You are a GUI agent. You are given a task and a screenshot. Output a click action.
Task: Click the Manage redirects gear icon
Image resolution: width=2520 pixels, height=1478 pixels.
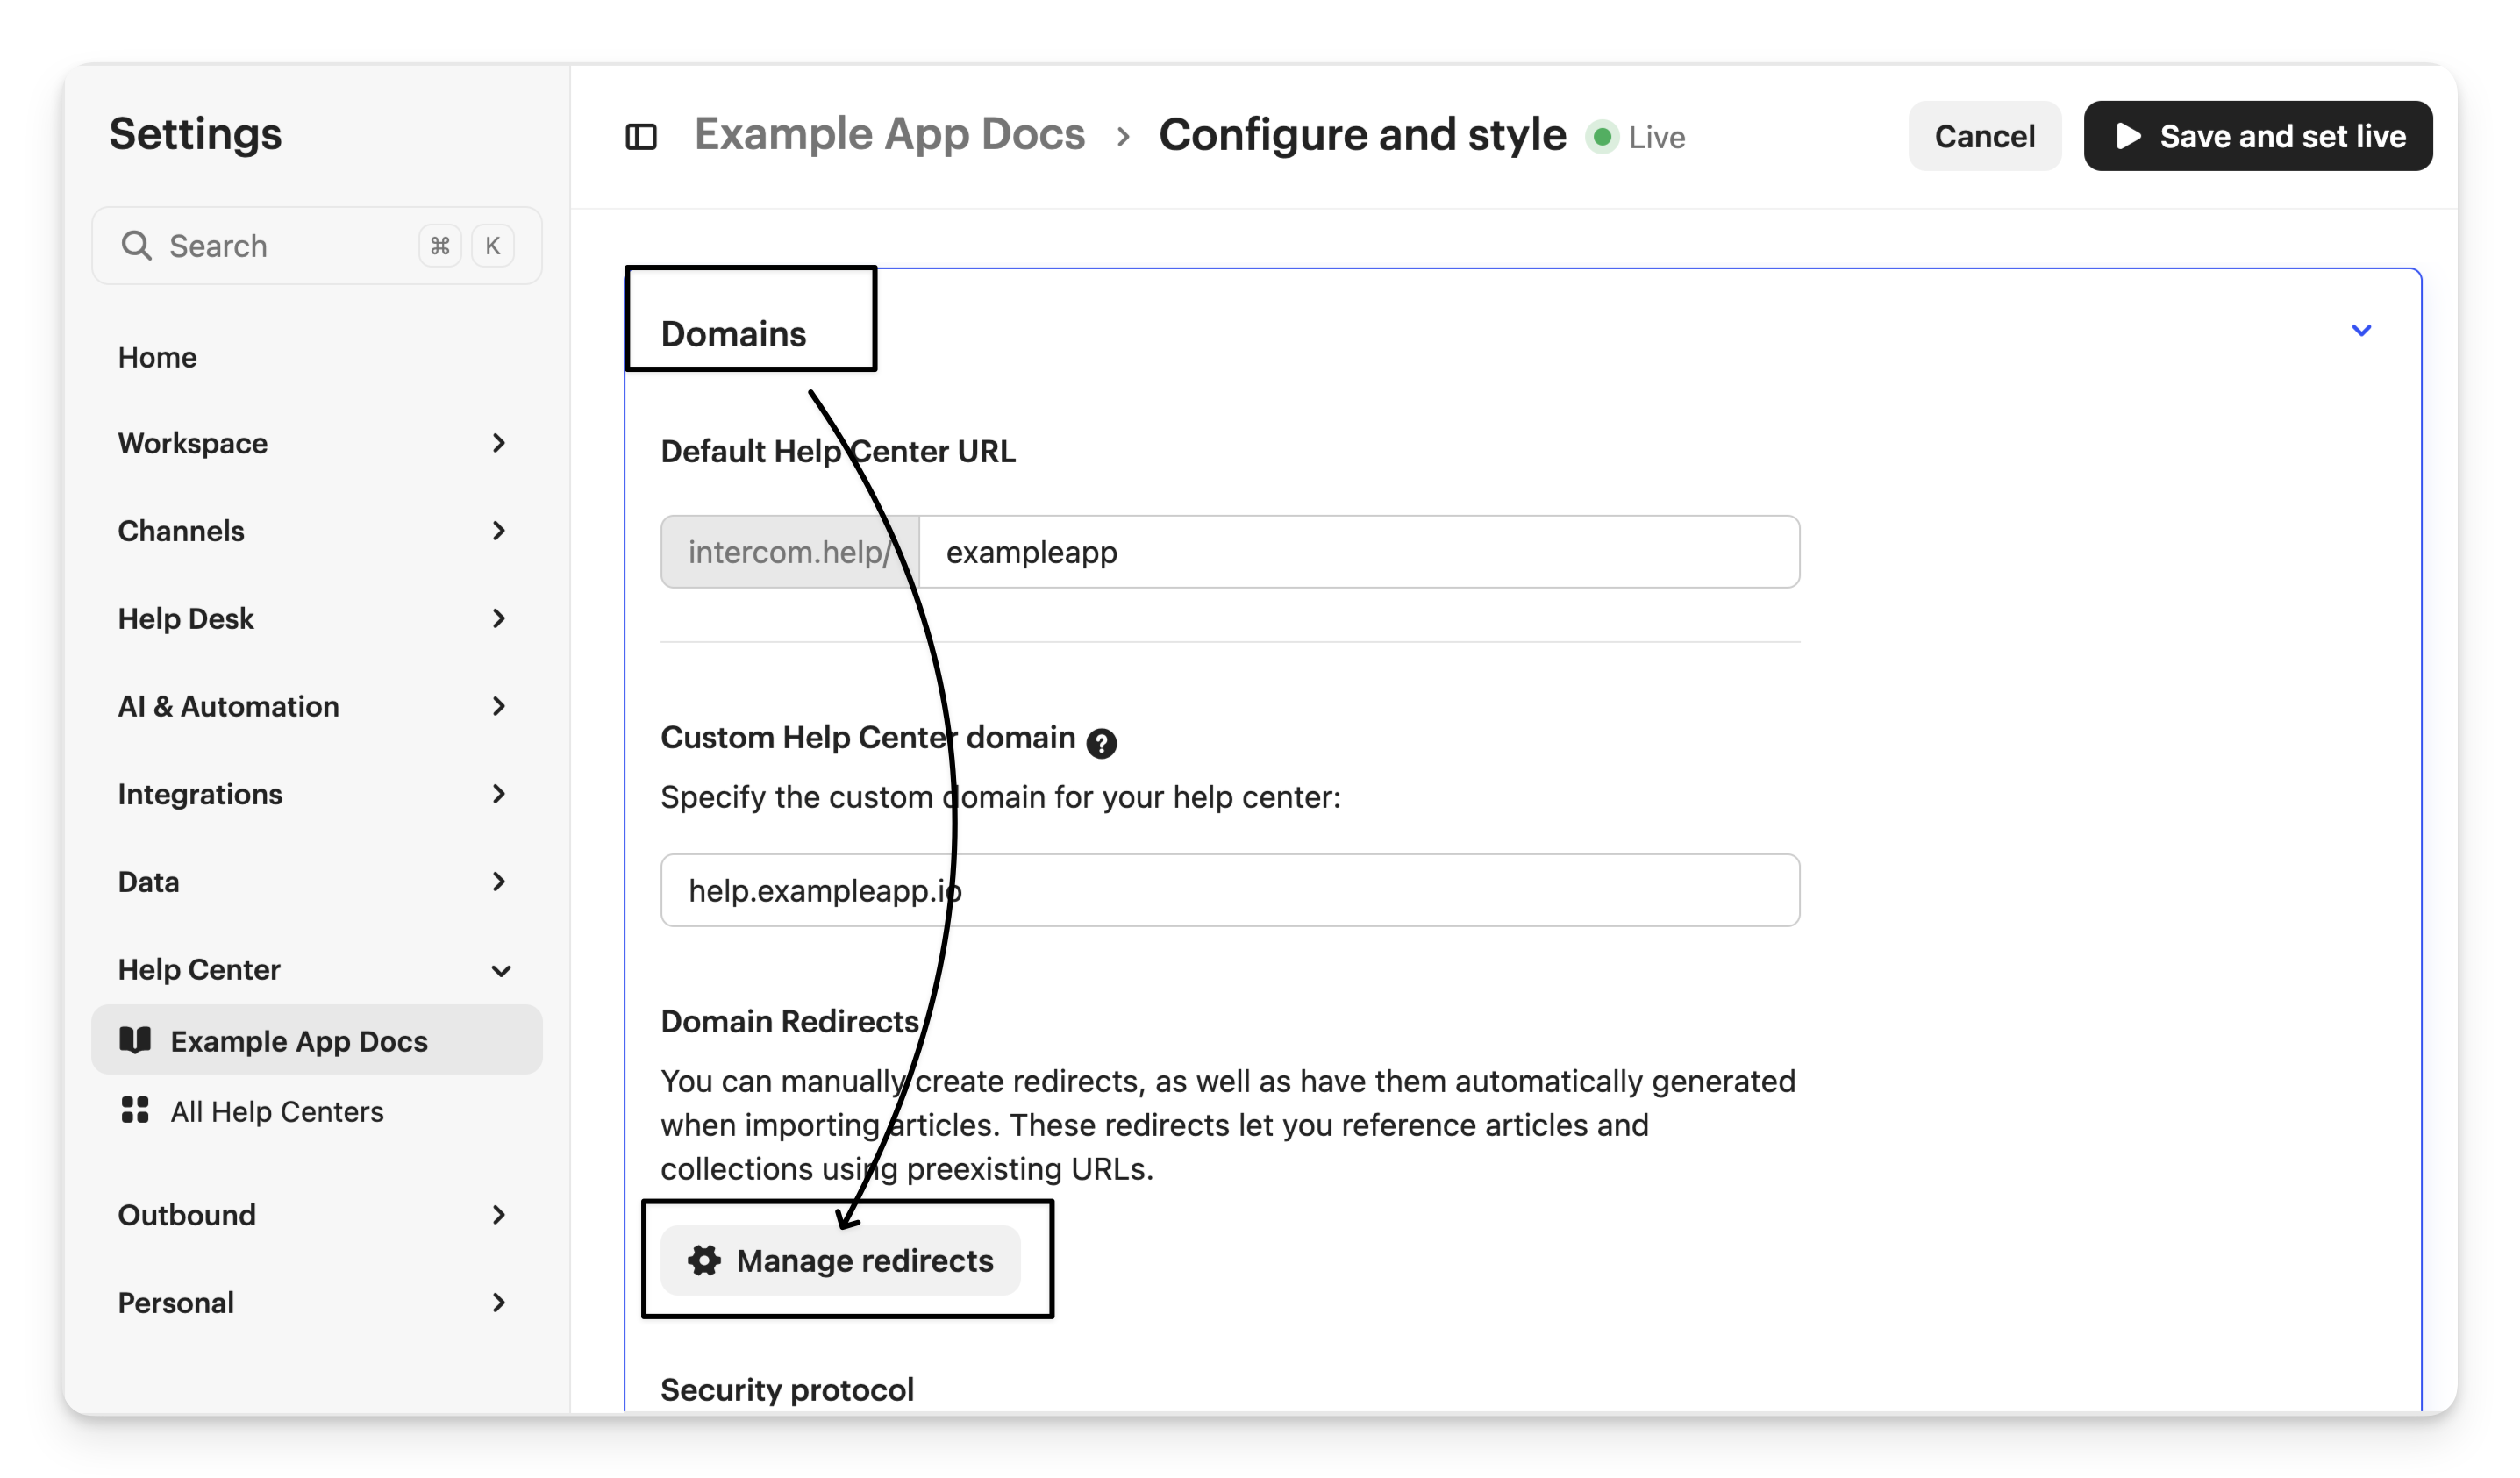click(704, 1260)
